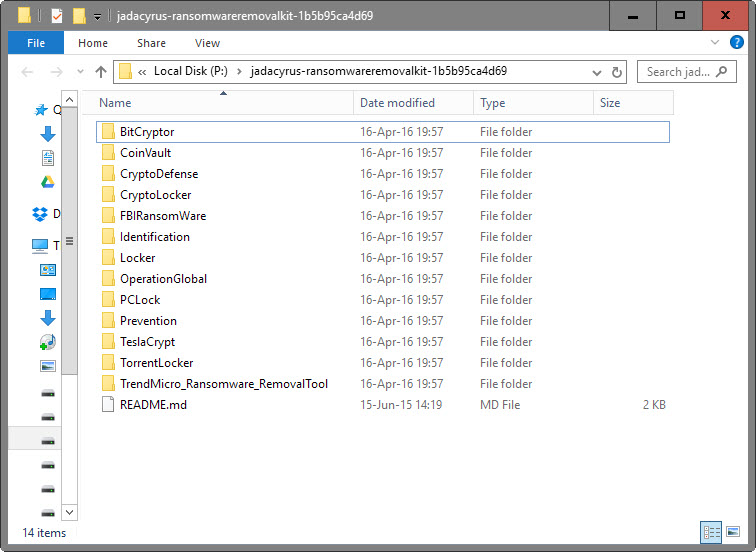Viewport: 756px width, 552px height.
Task: Open the File menu
Action: (36, 43)
